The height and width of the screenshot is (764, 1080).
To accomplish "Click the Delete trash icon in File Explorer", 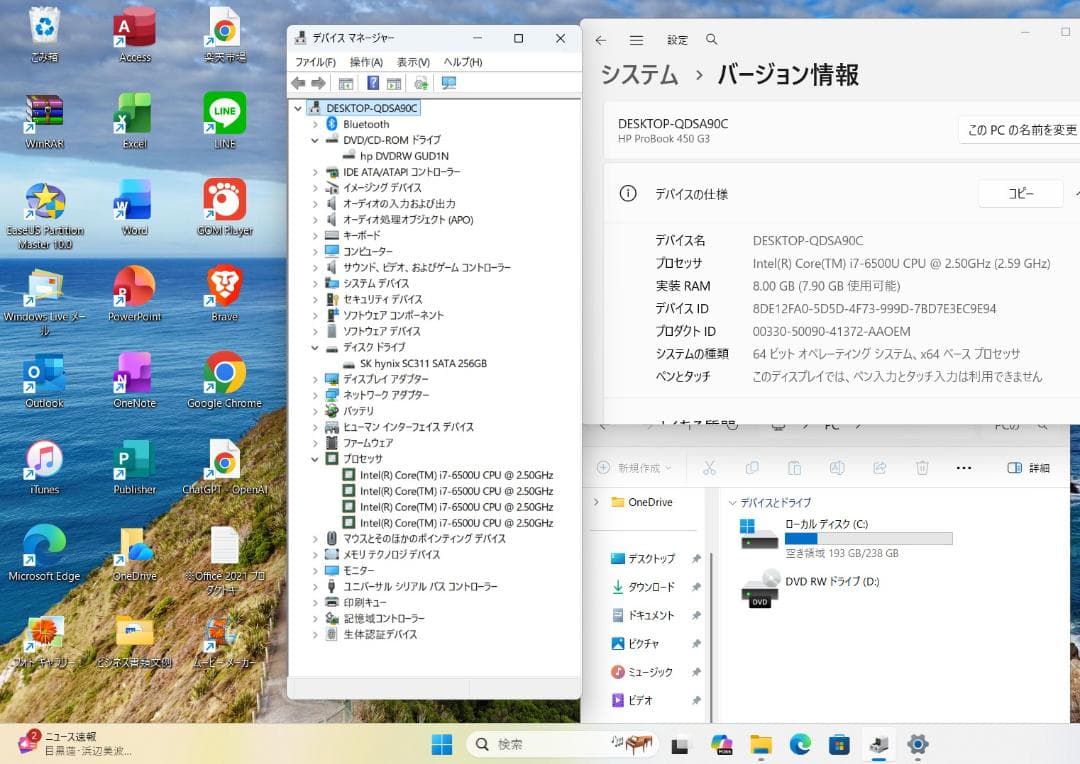I will (922, 467).
